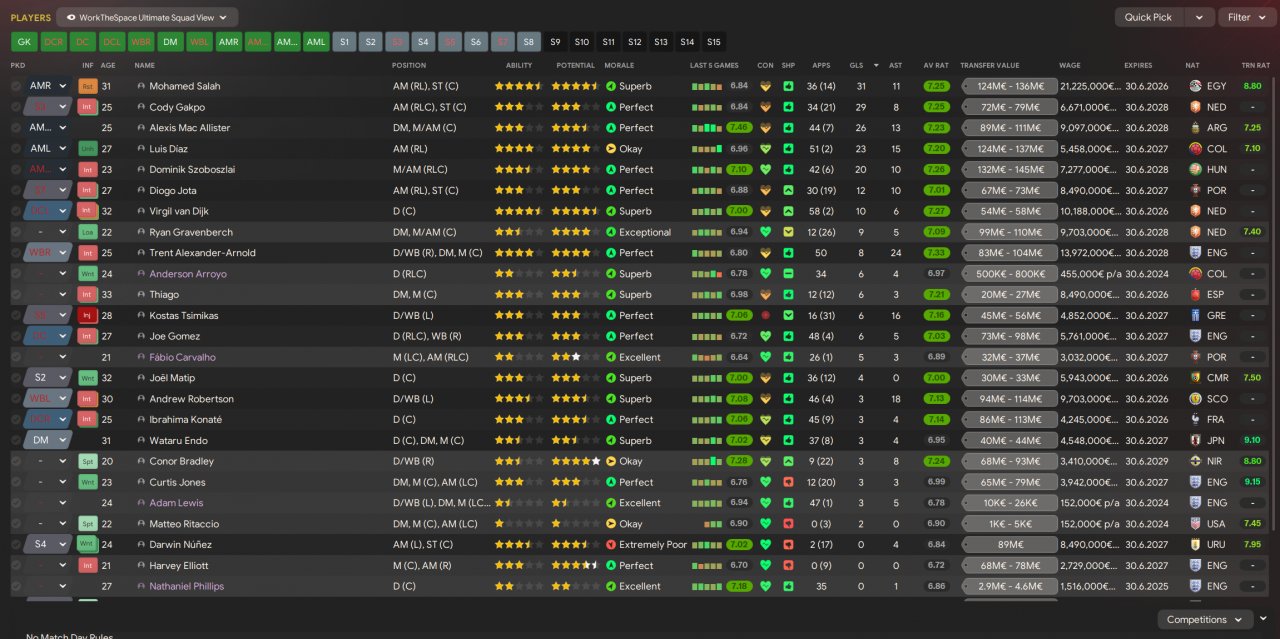Click Ryan Gravenberch's yellow sharpness icon
The width and height of the screenshot is (1280, 639).
point(789,232)
